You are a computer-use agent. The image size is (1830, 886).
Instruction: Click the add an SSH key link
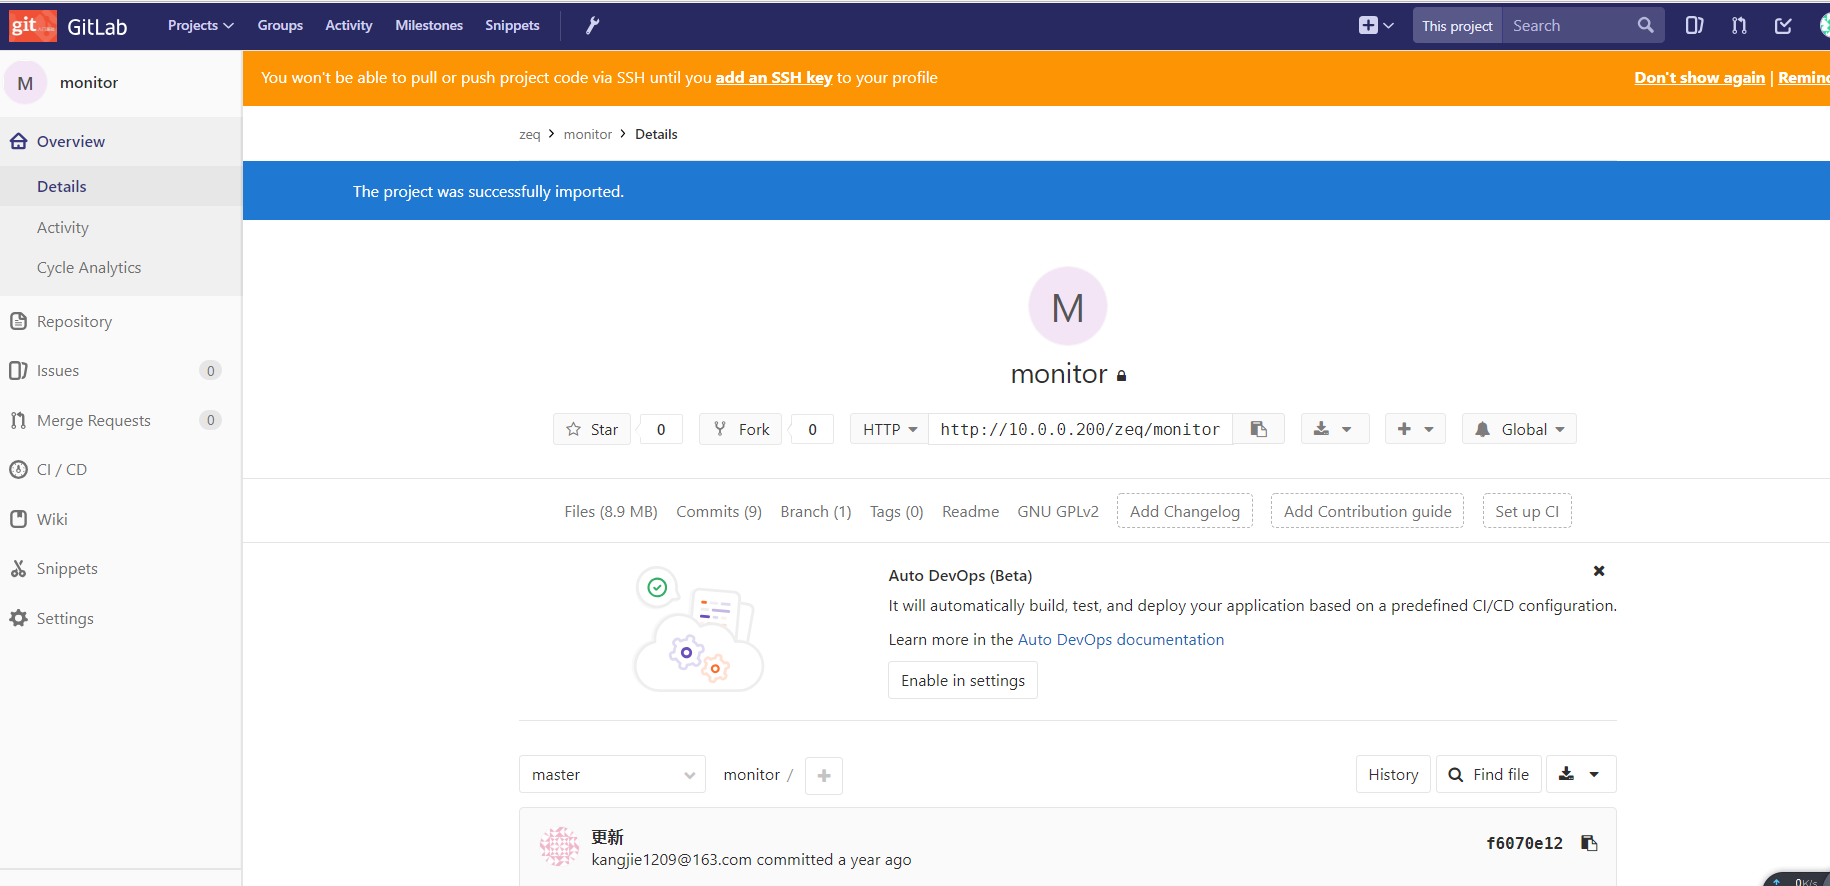coord(774,77)
